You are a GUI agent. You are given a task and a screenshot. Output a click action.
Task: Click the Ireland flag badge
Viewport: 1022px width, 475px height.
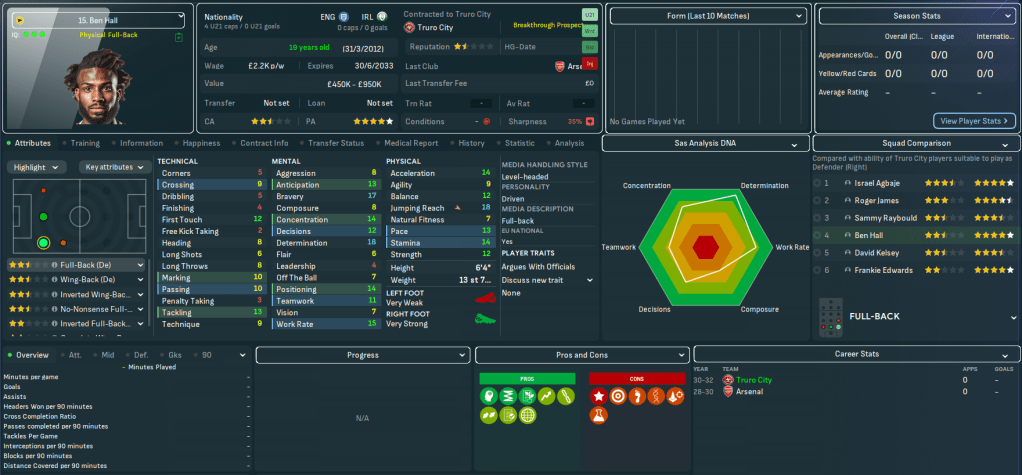pos(382,17)
